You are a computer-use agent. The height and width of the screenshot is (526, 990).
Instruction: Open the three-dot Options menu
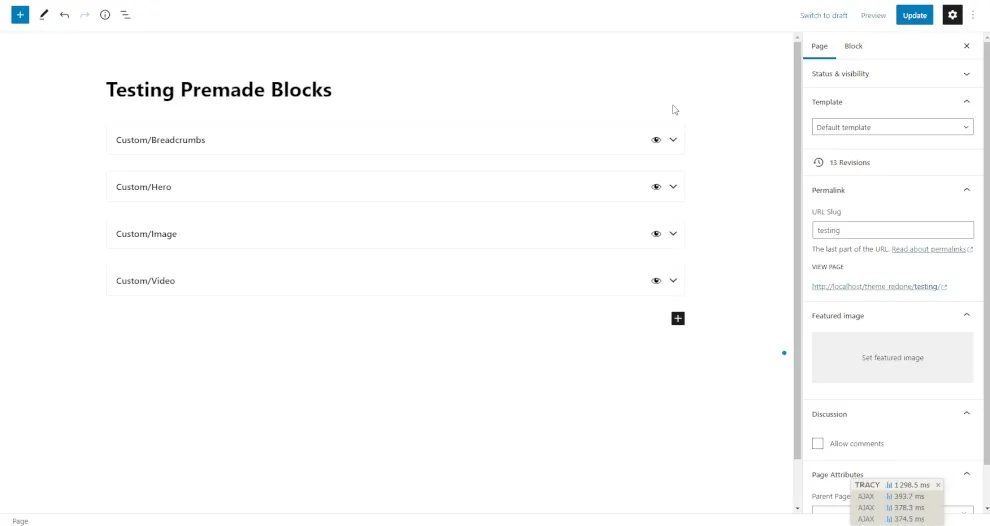[x=973, y=15]
